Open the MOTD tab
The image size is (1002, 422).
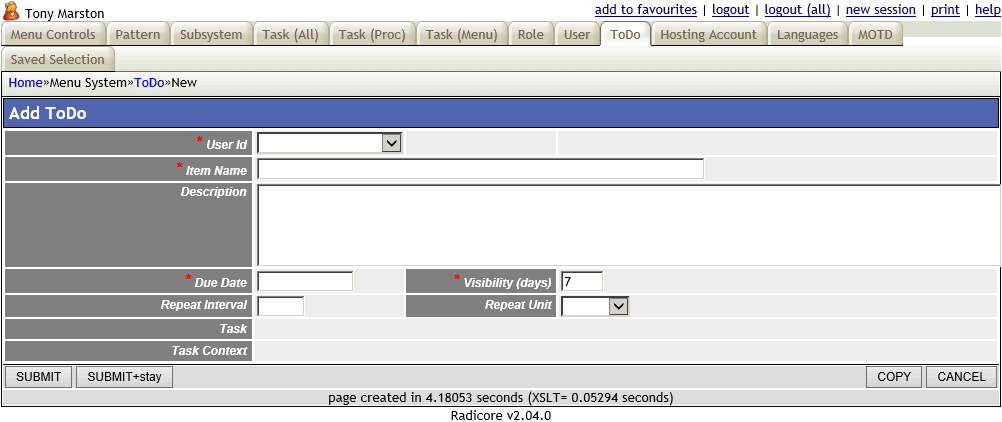[875, 35]
